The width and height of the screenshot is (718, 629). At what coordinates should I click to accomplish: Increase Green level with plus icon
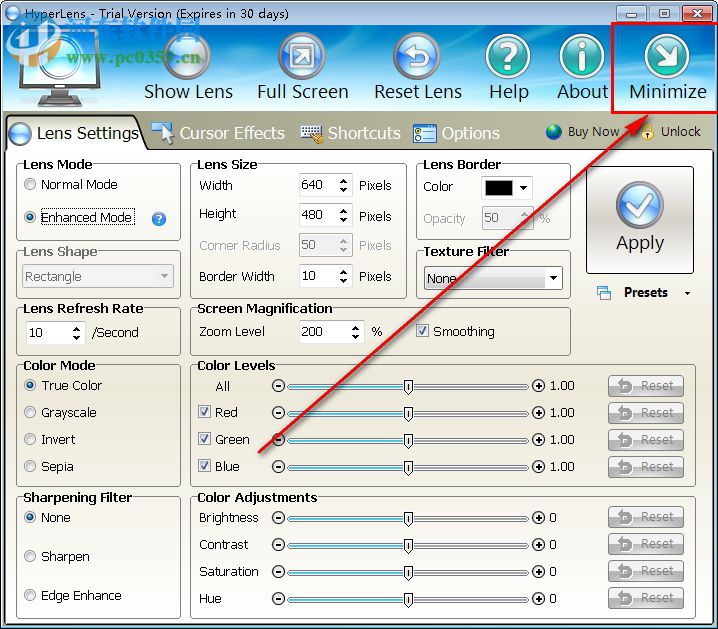tap(538, 440)
